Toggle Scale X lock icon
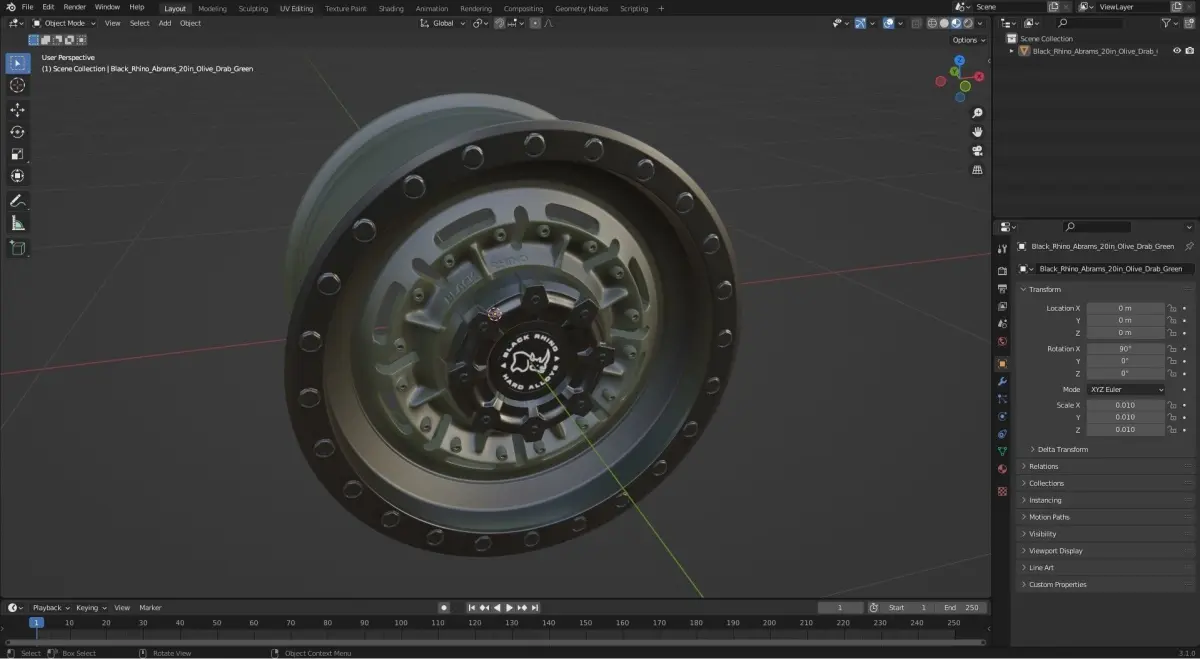Image resolution: width=1200 pixels, height=659 pixels. 1172,405
